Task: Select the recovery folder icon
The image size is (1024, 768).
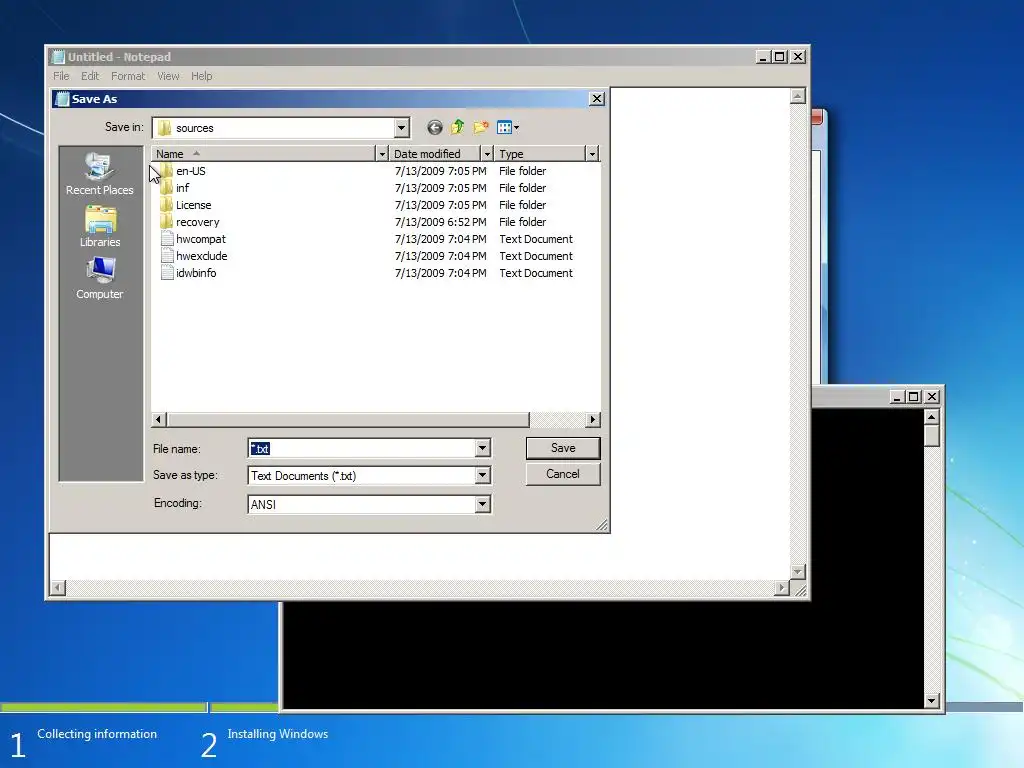Action: [167, 222]
